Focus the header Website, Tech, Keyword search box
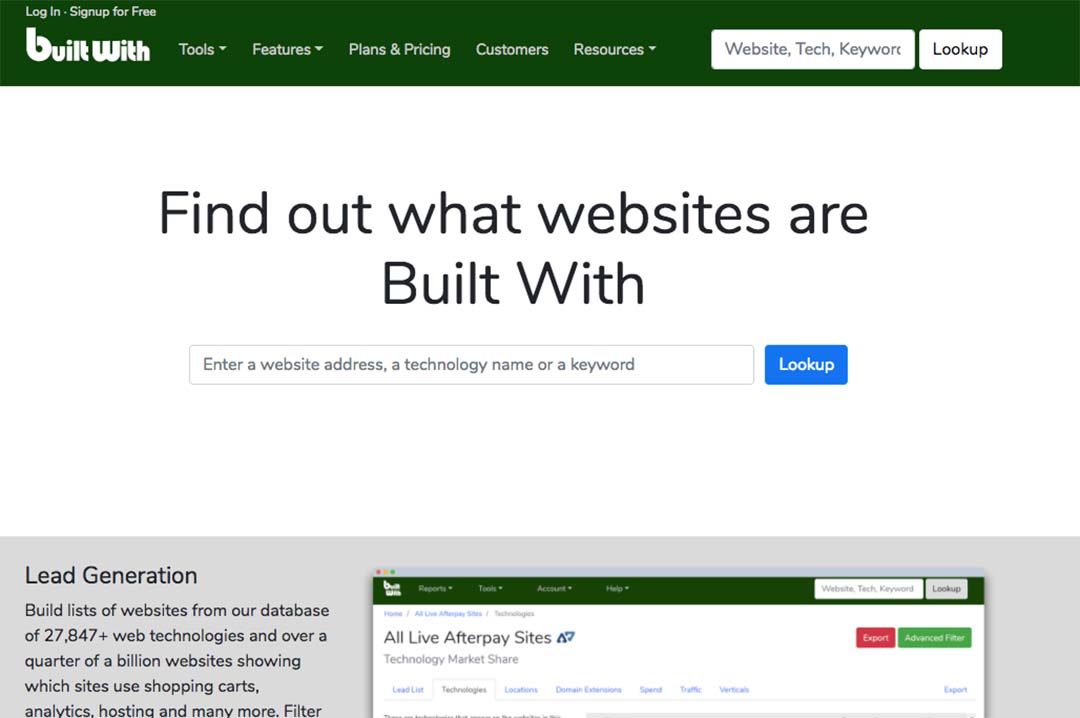 point(812,49)
